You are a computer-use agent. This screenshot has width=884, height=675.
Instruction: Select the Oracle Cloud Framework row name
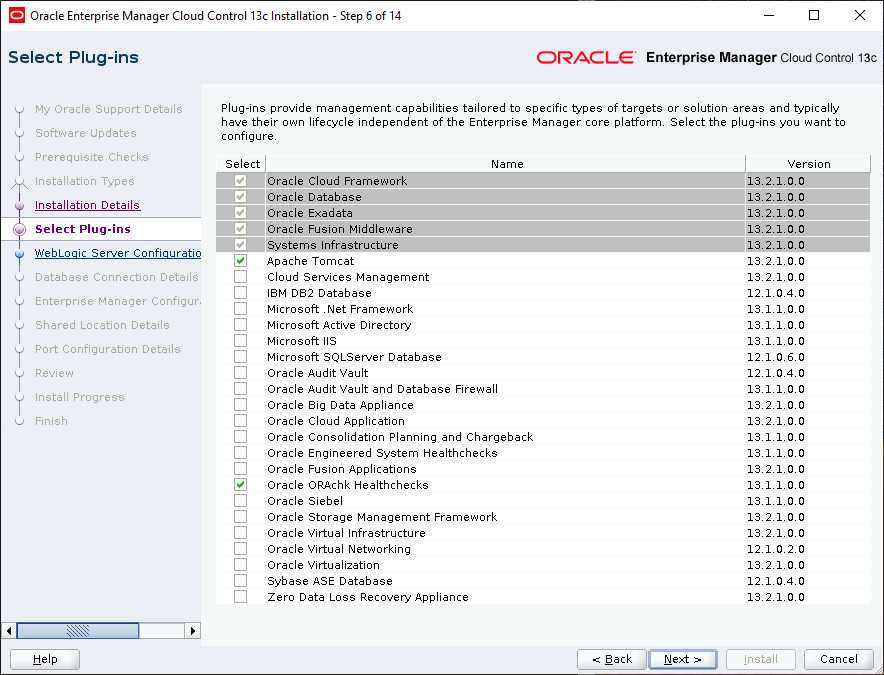click(337, 180)
